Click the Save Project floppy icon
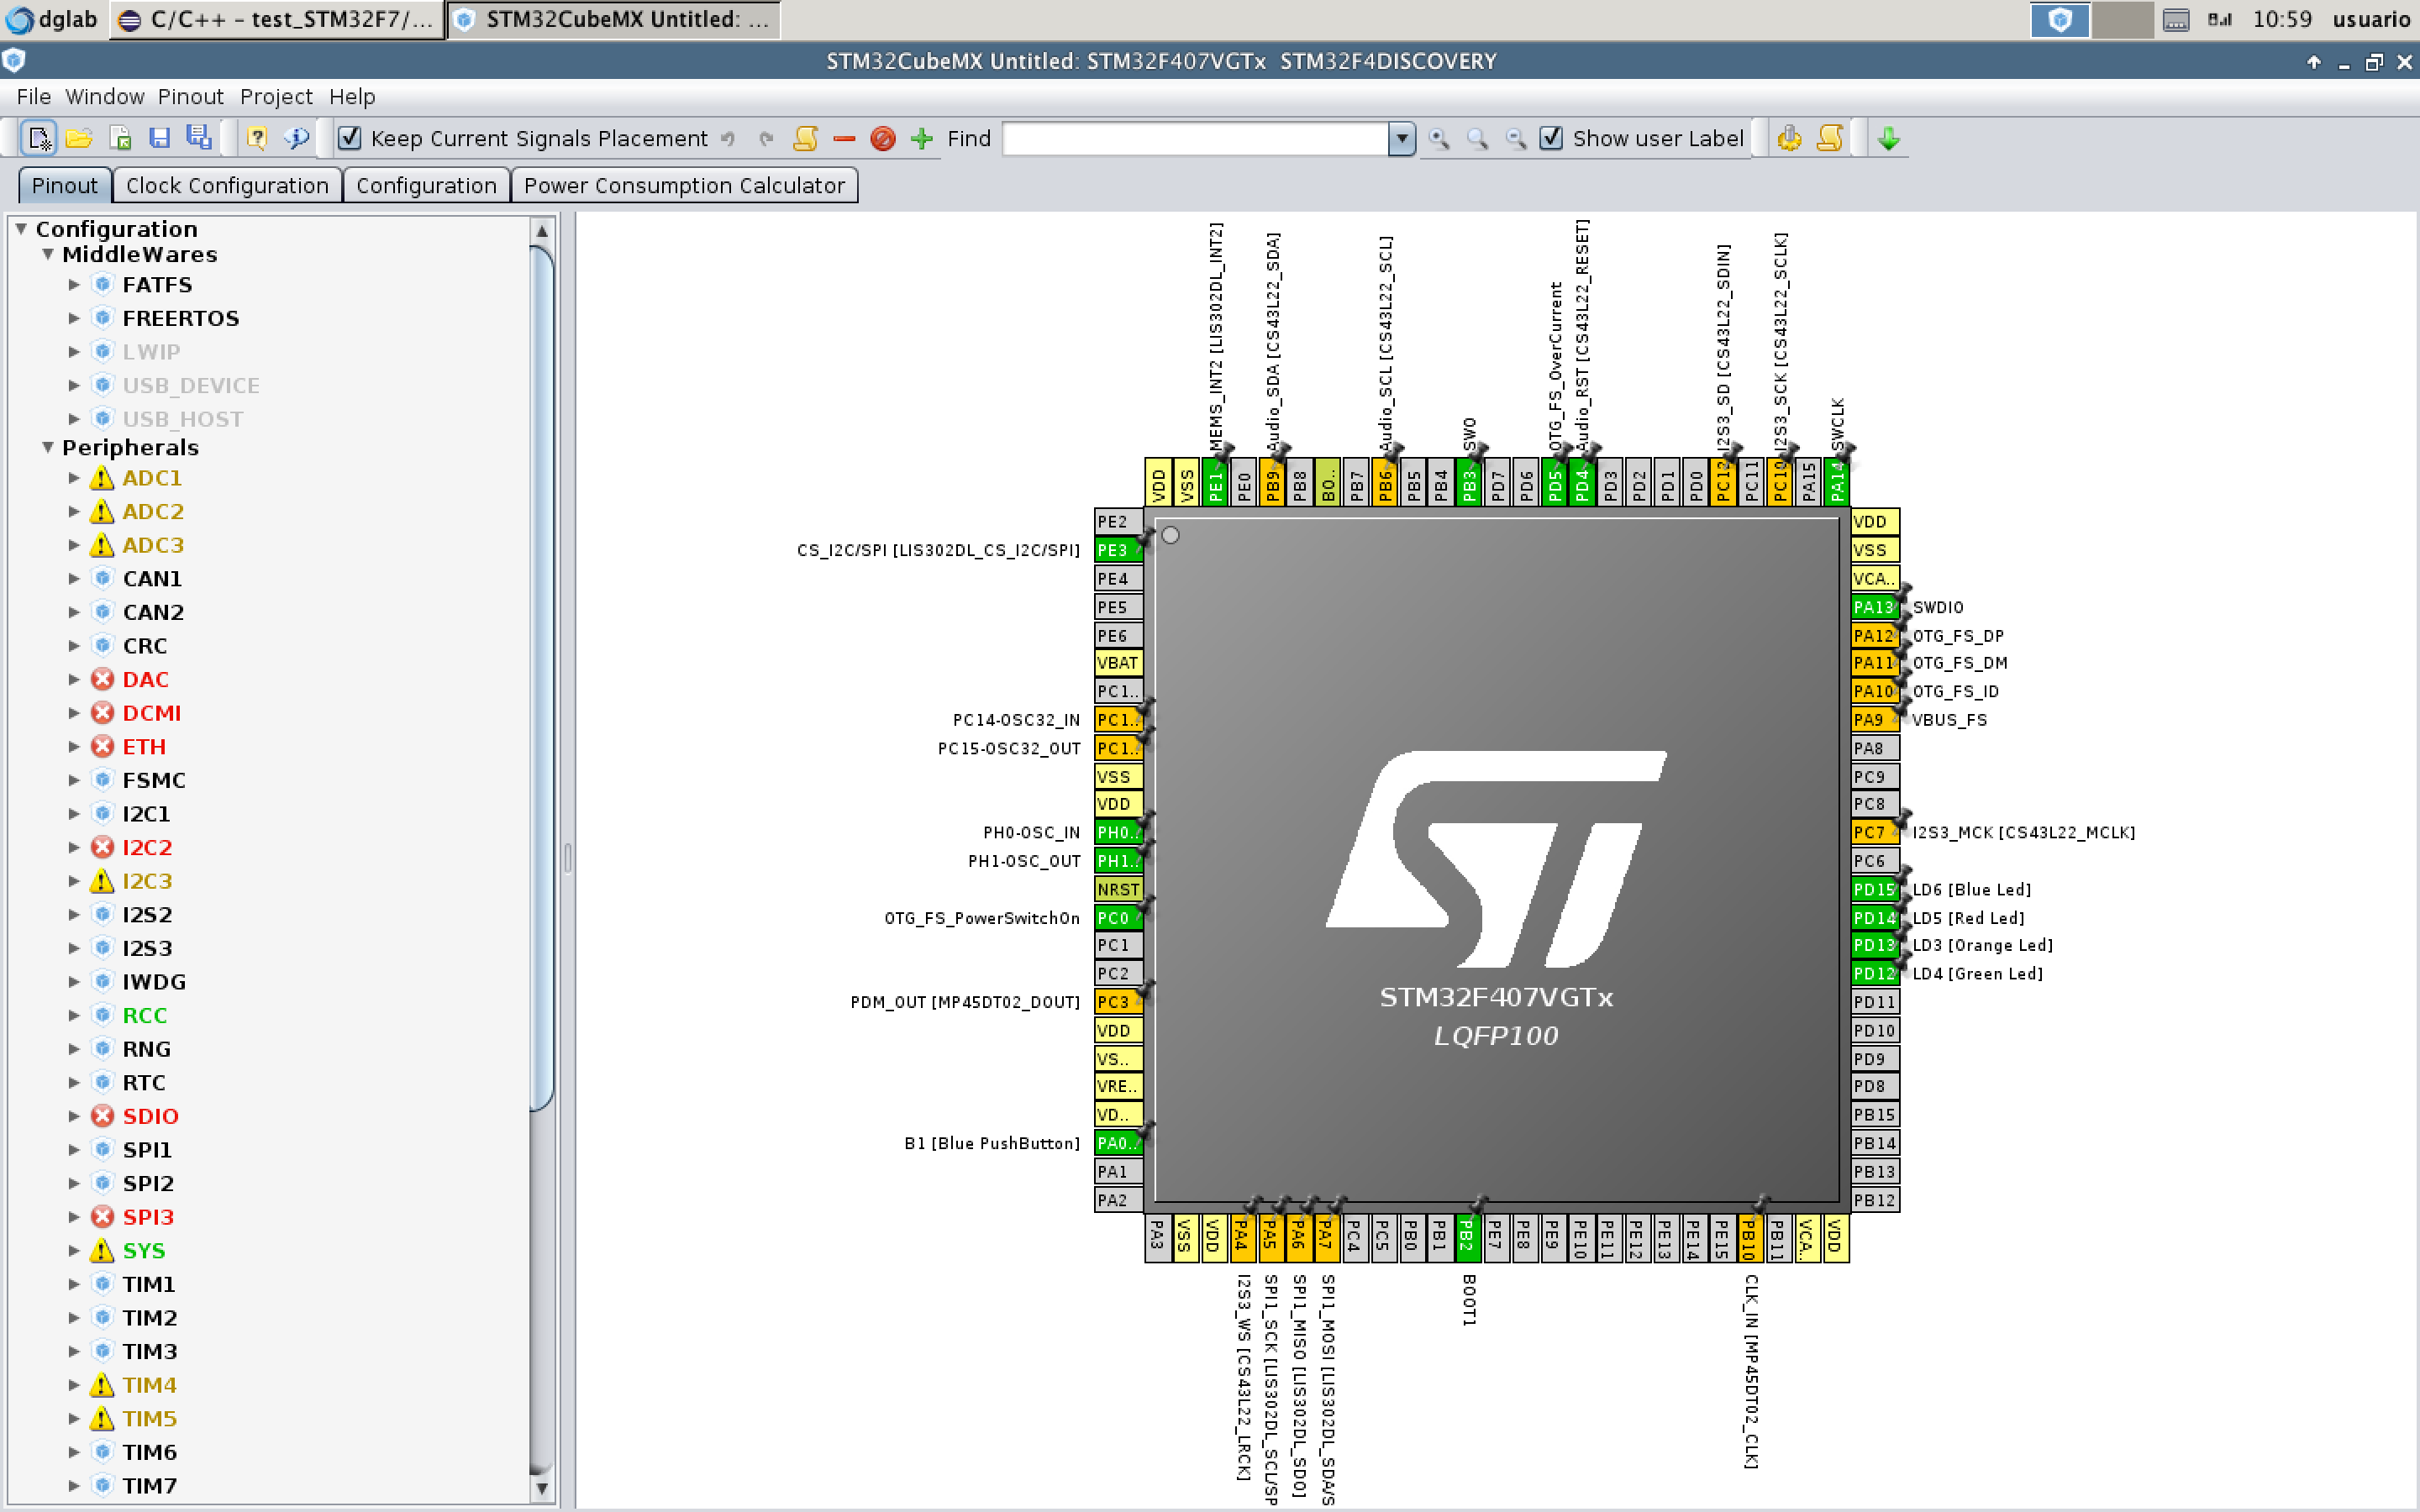The height and width of the screenshot is (1512, 2420). tap(159, 138)
